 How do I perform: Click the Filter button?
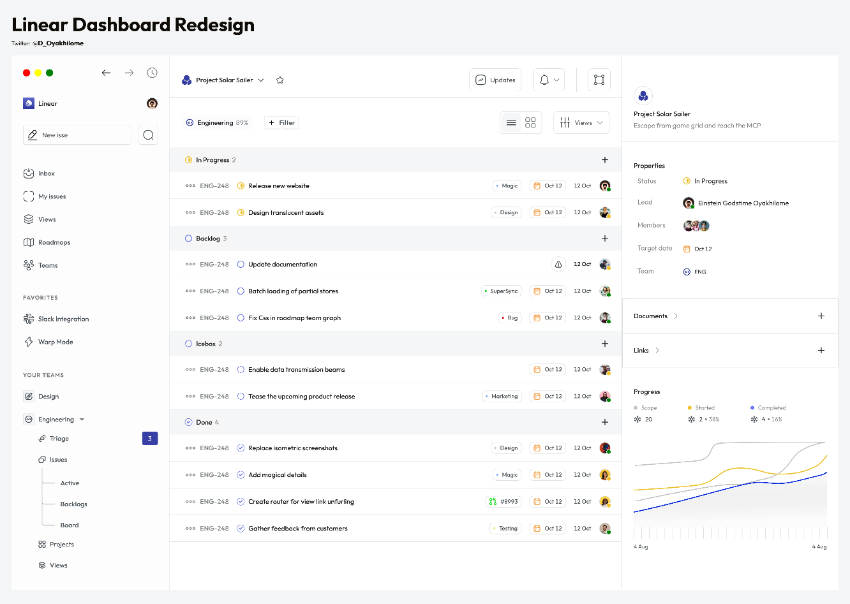281,122
